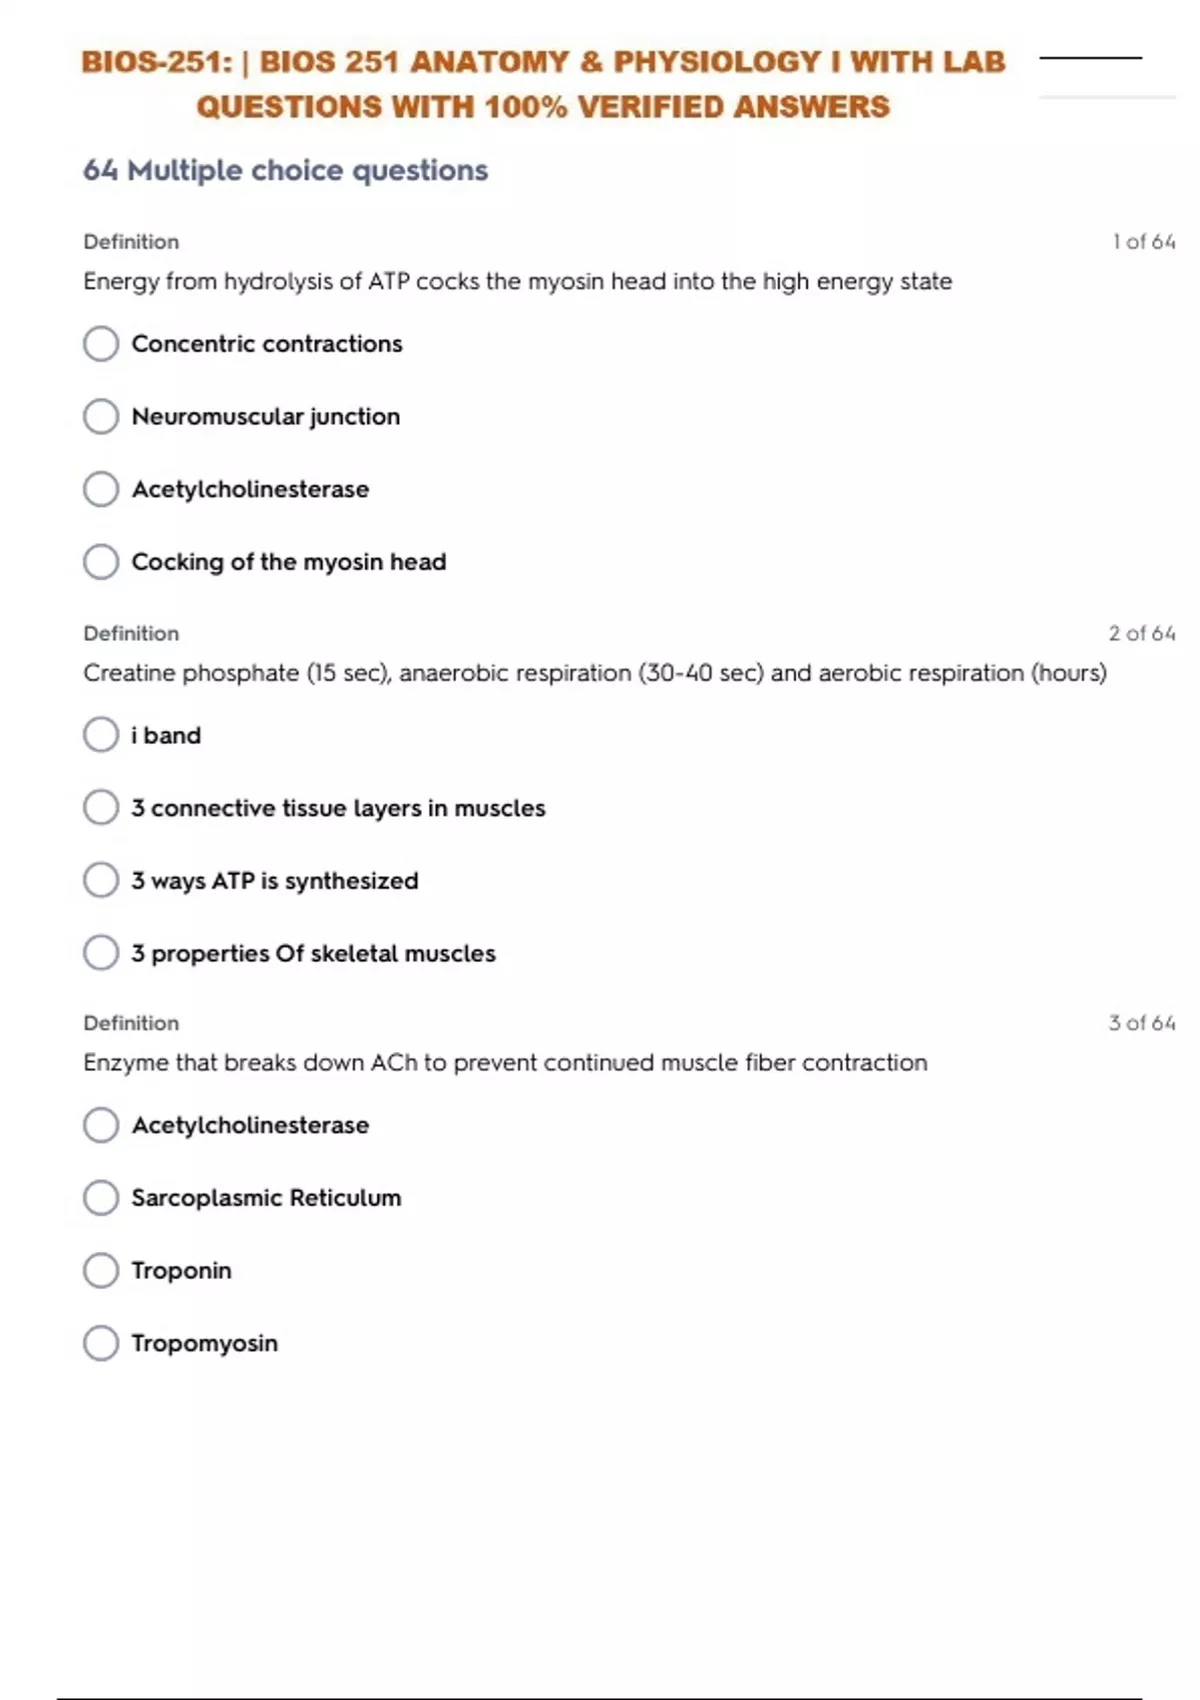Select Acetylcholinesterase for question 1
This screenshot has width=1200, height=1700.
(x=101, y=490)
